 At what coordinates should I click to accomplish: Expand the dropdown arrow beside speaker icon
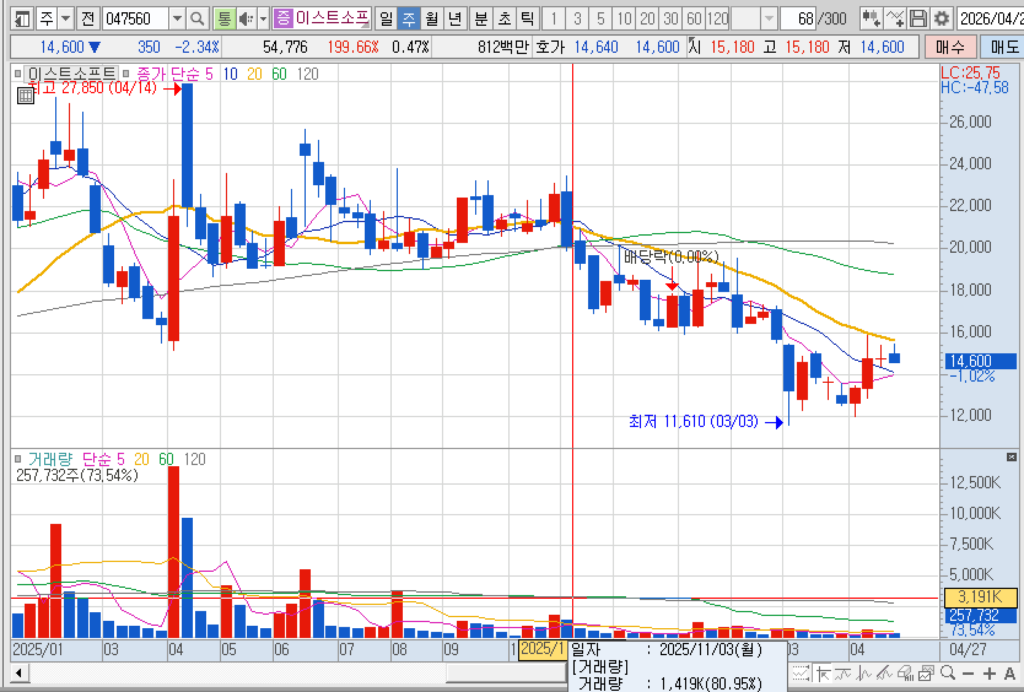click(263, 19)
